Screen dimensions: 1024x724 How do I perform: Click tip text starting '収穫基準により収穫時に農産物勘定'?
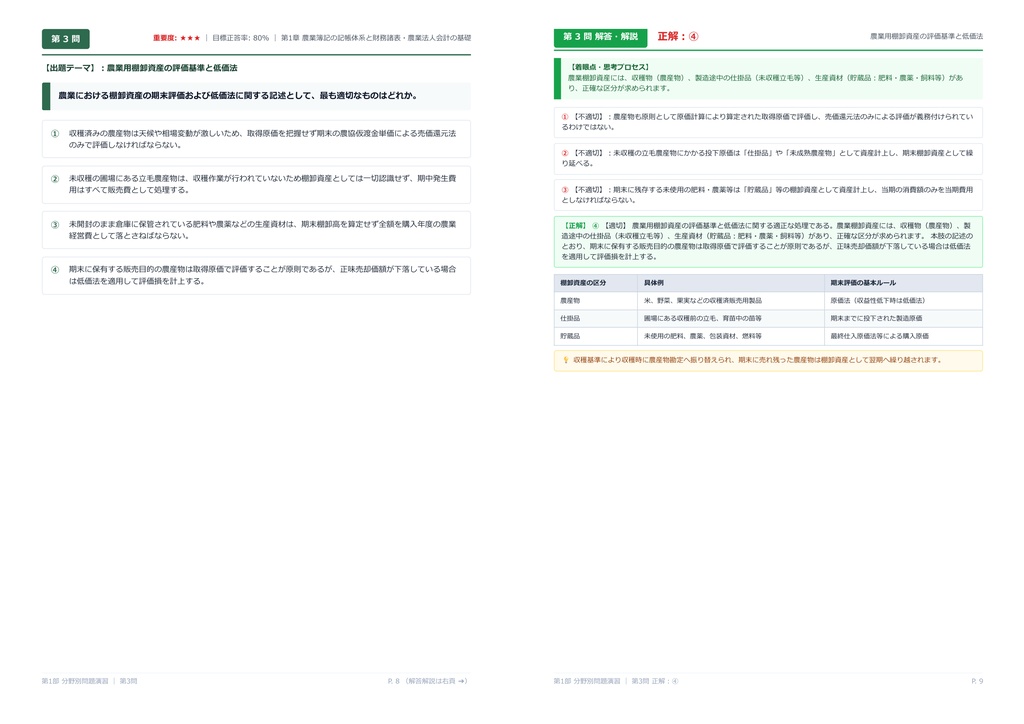click(758, 360)
